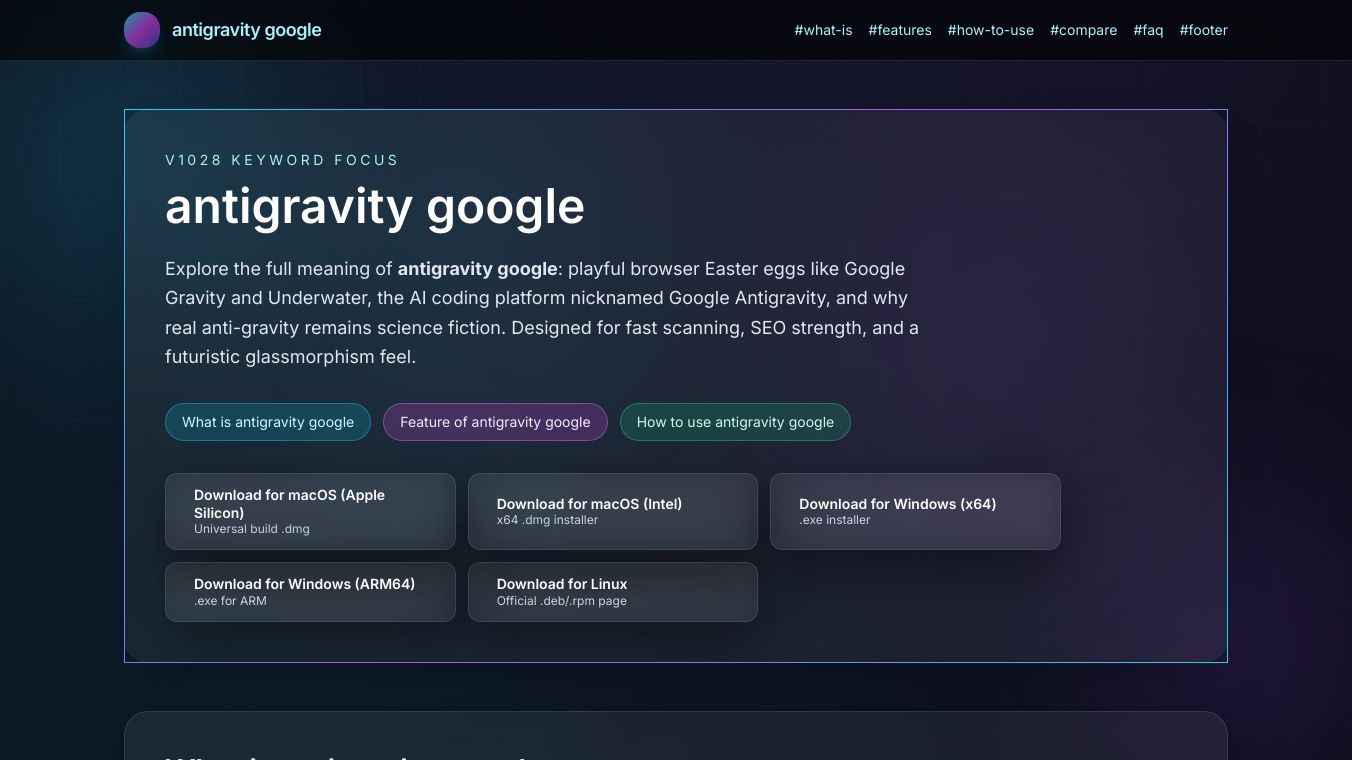This screenshot has height=760, width=1352.
Task: Jump to #footer from the header
Action: click(1203, 30)
